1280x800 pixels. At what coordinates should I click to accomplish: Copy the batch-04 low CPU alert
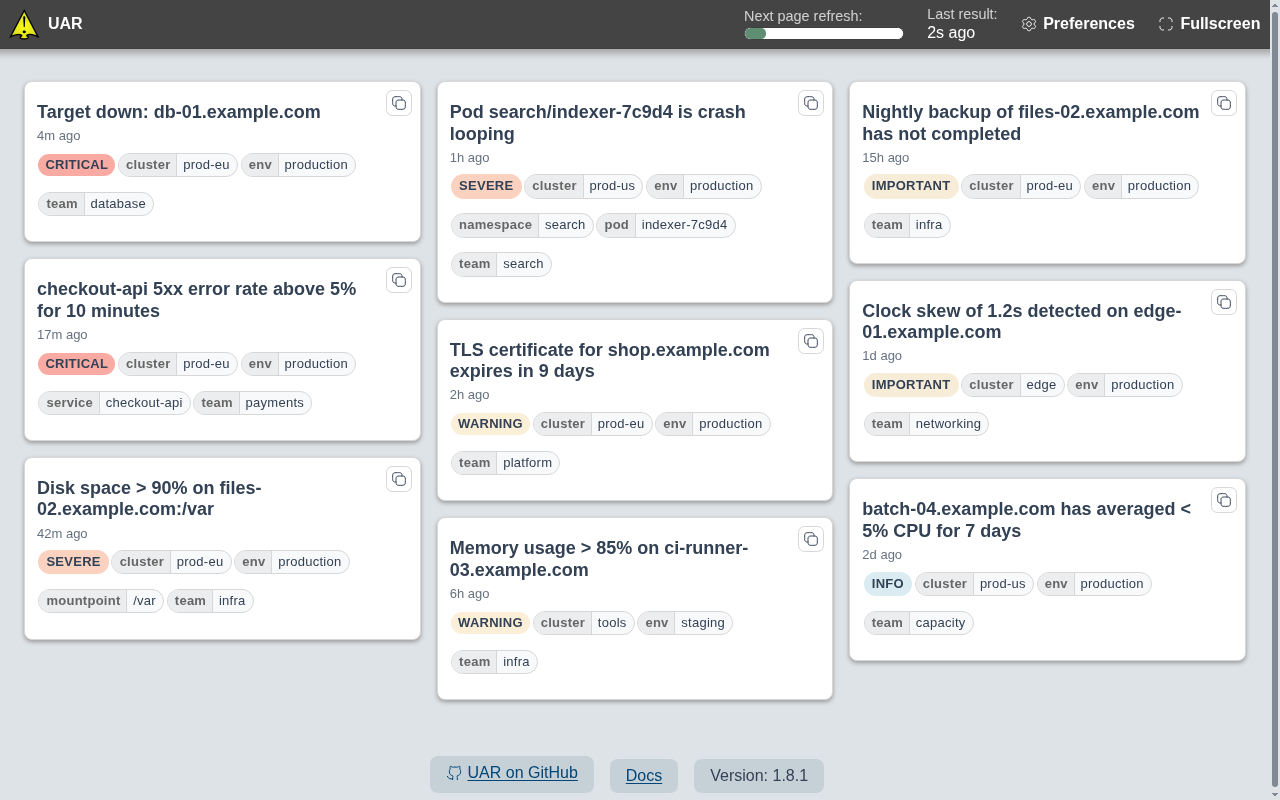pos(1224,500)
